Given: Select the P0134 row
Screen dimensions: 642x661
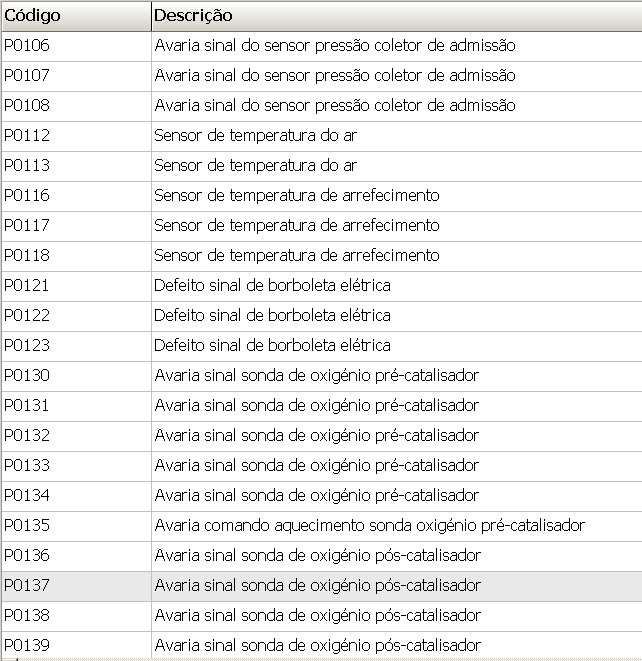Looking at the screenshot, I should (27, 496).
